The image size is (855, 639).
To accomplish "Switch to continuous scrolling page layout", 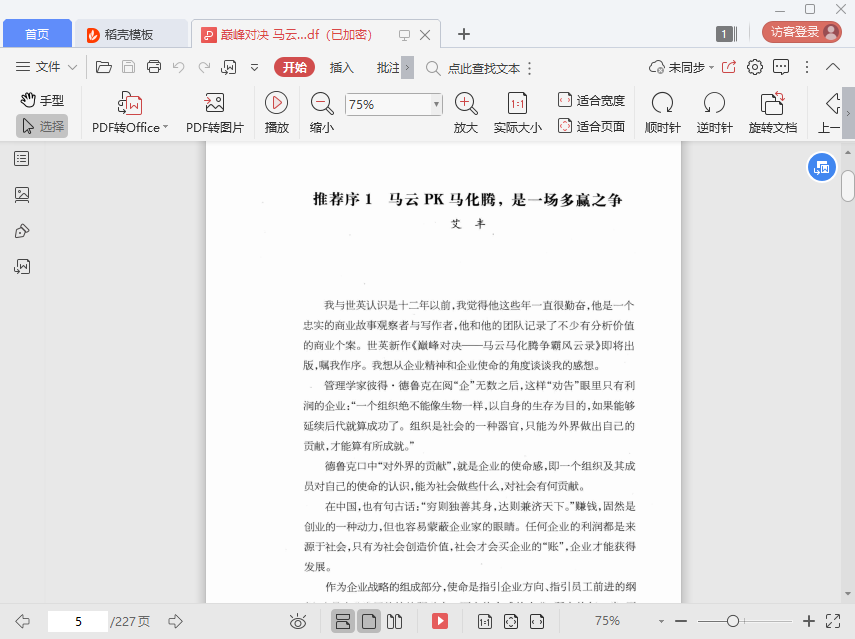I will coord(343,622).
